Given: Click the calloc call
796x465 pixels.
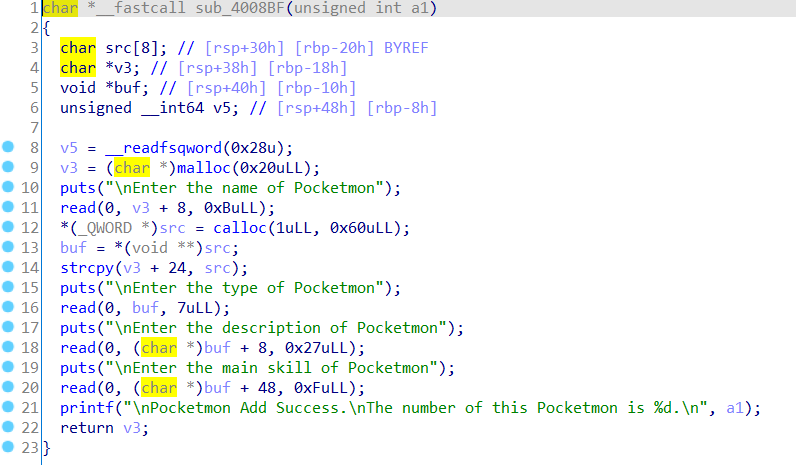Looking at the screenshot, I should click(x=240, y=228).
